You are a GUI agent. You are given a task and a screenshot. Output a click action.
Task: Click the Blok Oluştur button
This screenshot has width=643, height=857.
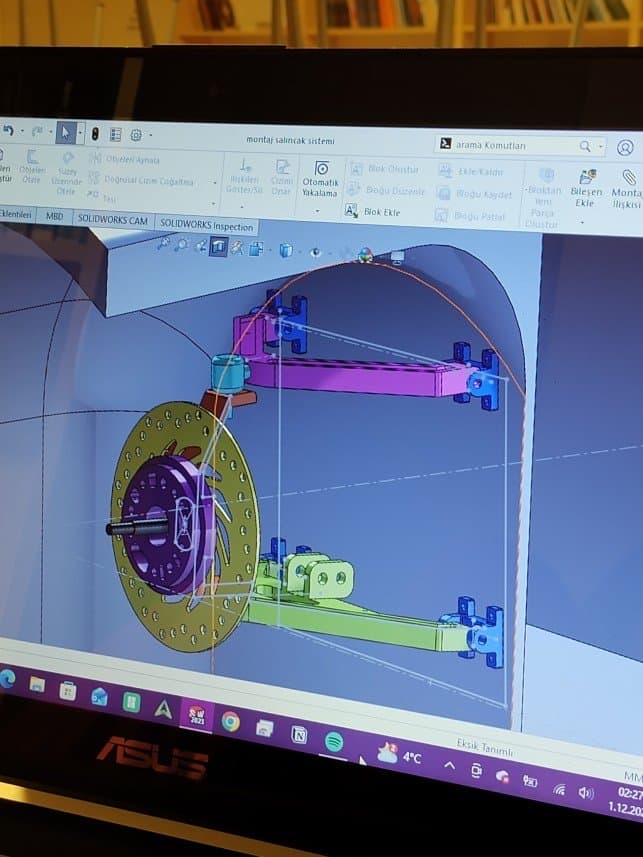(385, 169)
